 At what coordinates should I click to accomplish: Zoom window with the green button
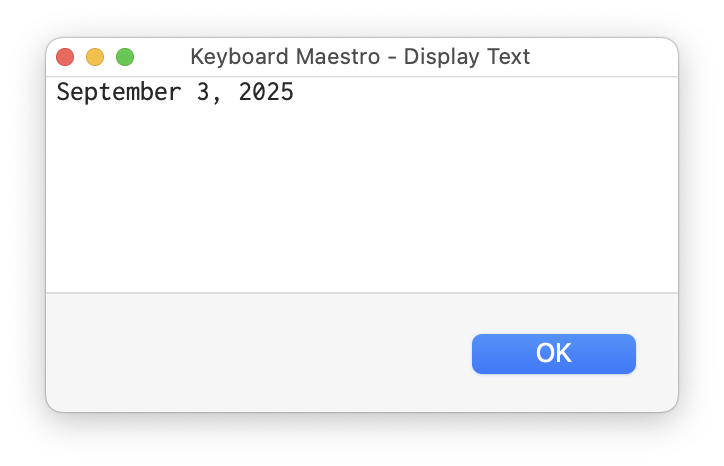(x=125, y=57)
